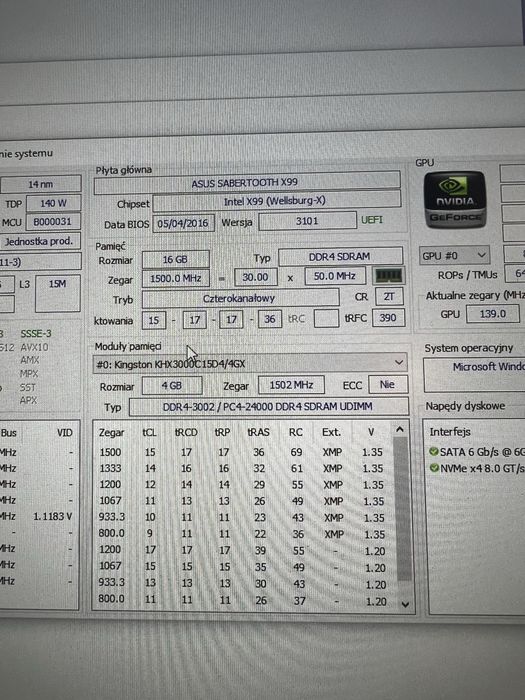Click the ECC Nie field
Viewport: 525px width, 700px height.
point(388,384)
